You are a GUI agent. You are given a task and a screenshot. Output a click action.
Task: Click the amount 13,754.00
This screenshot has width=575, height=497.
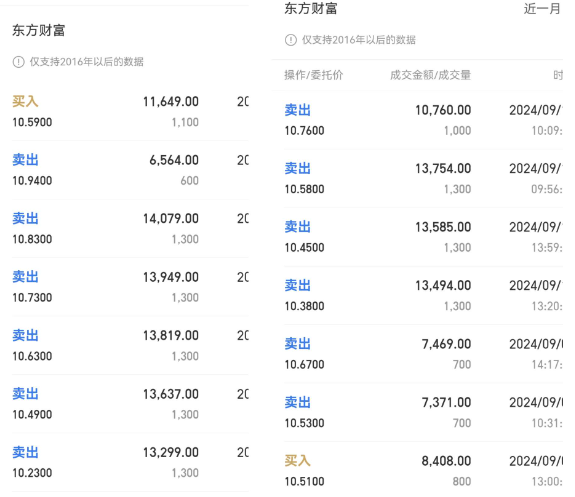[x=443, y=168]
